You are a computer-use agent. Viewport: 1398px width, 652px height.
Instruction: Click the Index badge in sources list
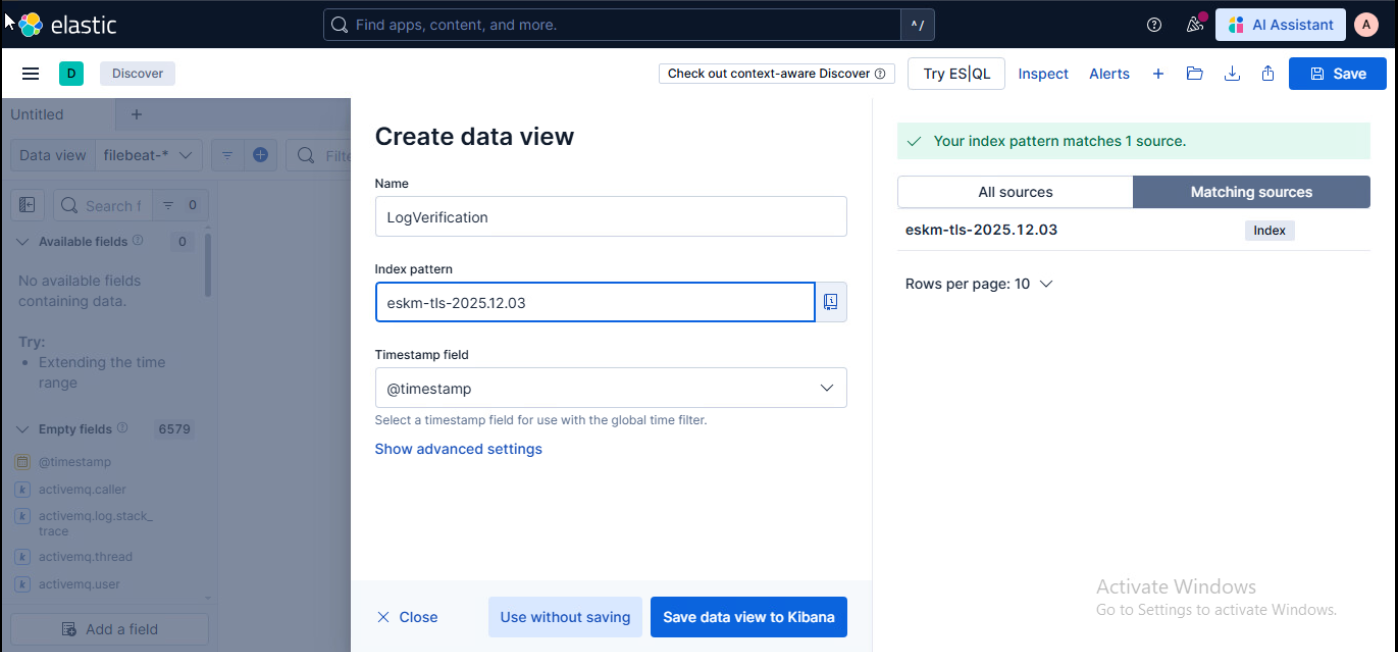coord(1269,230)
